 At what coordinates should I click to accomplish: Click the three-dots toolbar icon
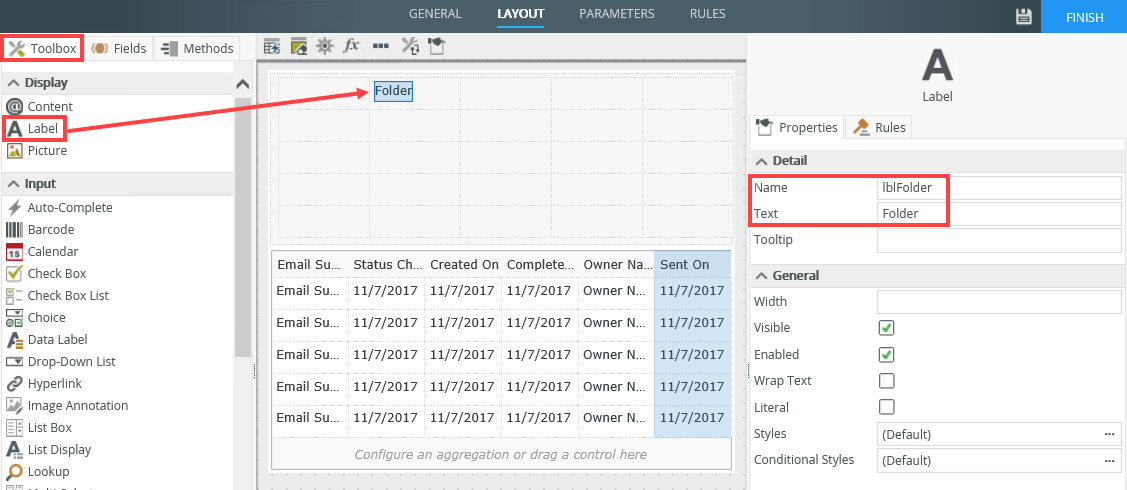[381, 46]
